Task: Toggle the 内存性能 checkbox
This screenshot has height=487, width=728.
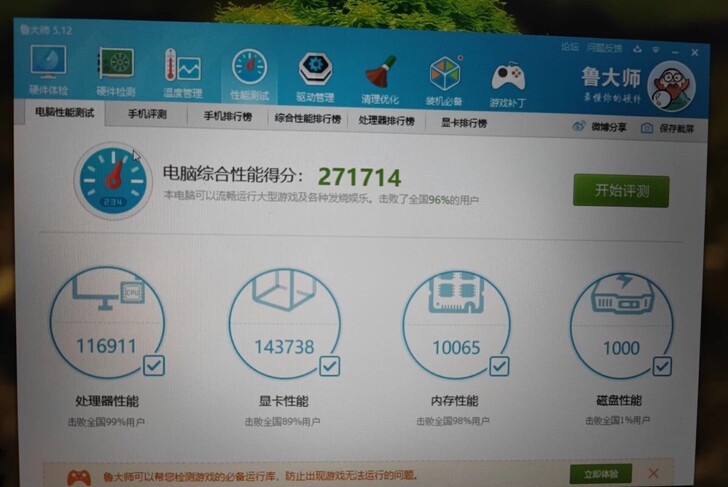Action: tap(499, 367)
